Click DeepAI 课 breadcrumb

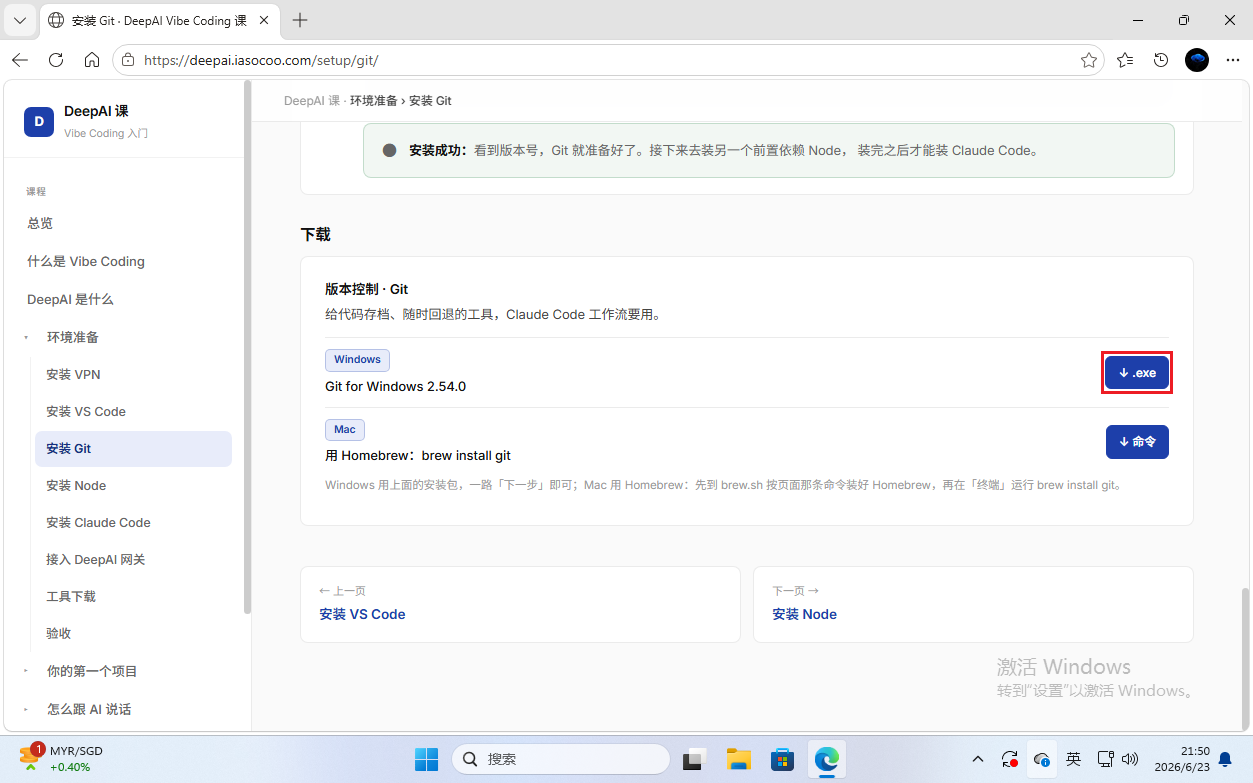coord(312,101)
